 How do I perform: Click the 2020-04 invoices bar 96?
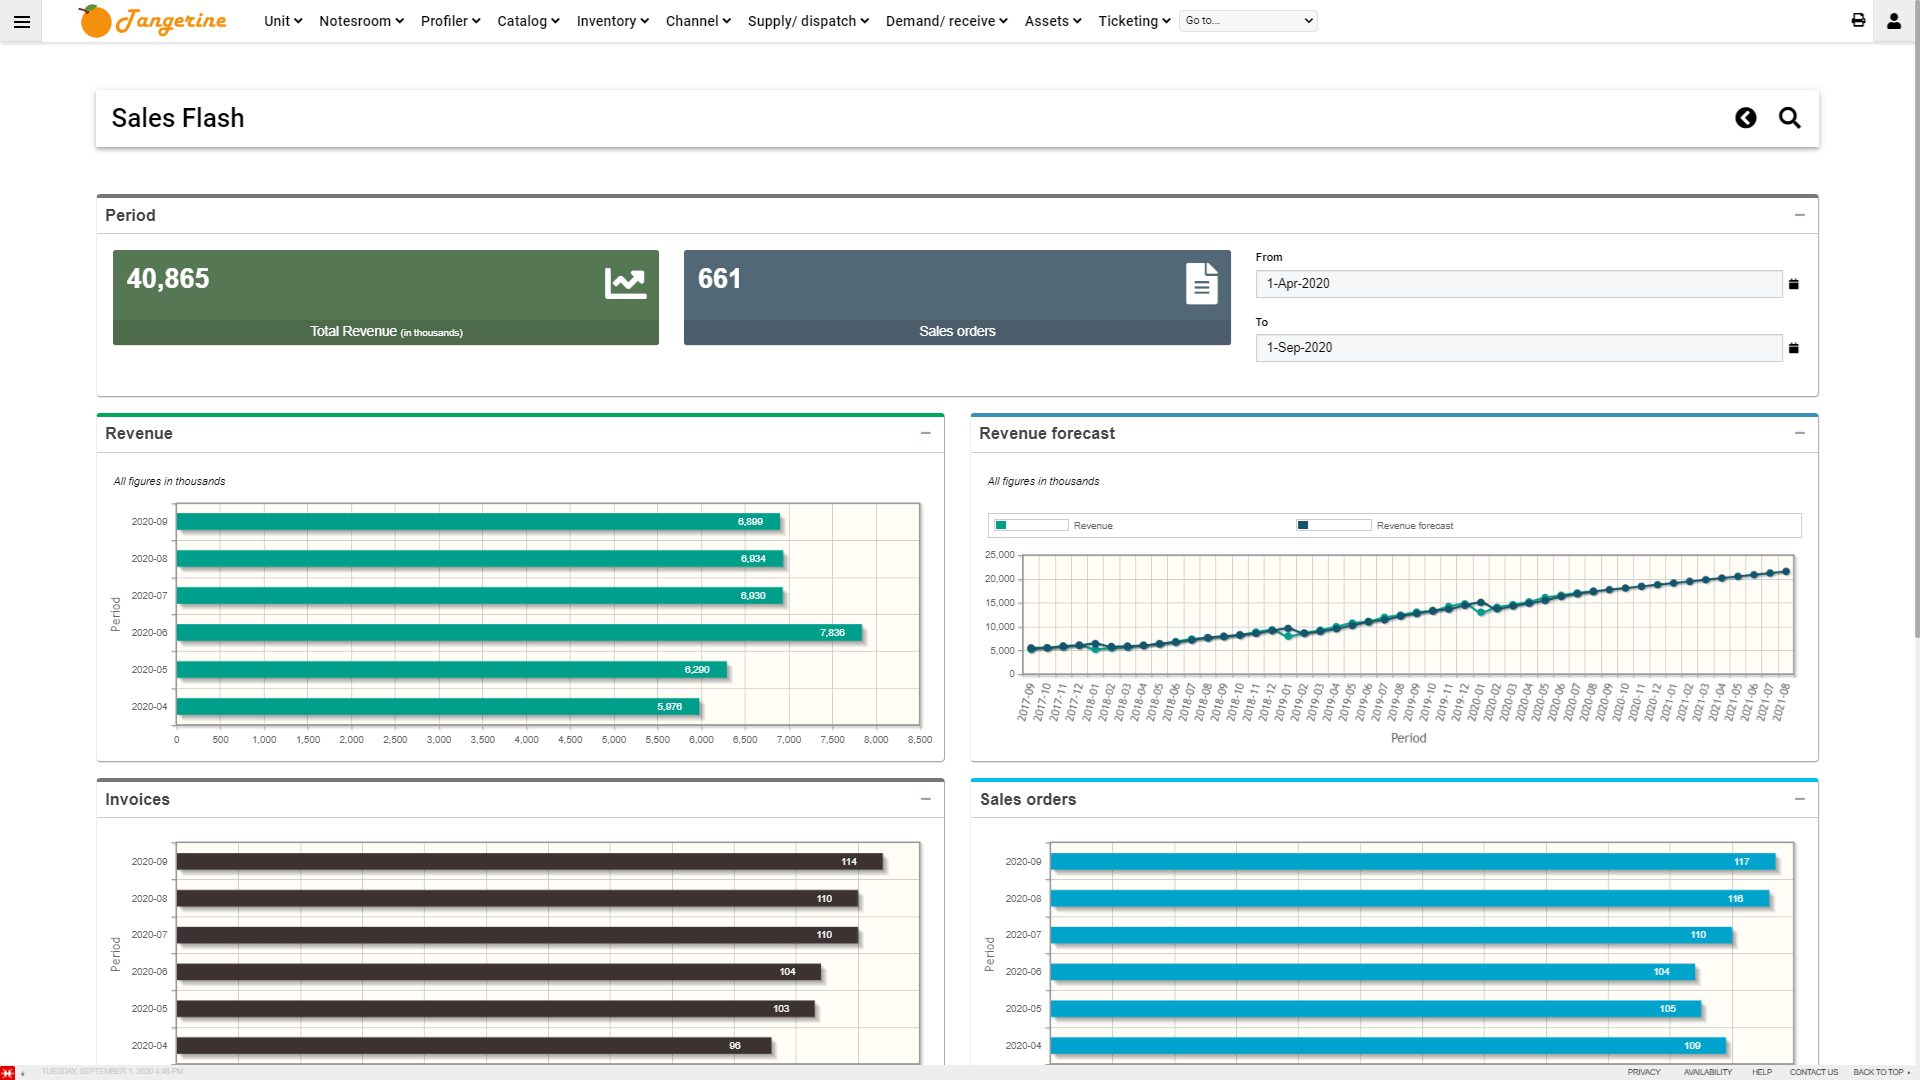[474, 1046]
